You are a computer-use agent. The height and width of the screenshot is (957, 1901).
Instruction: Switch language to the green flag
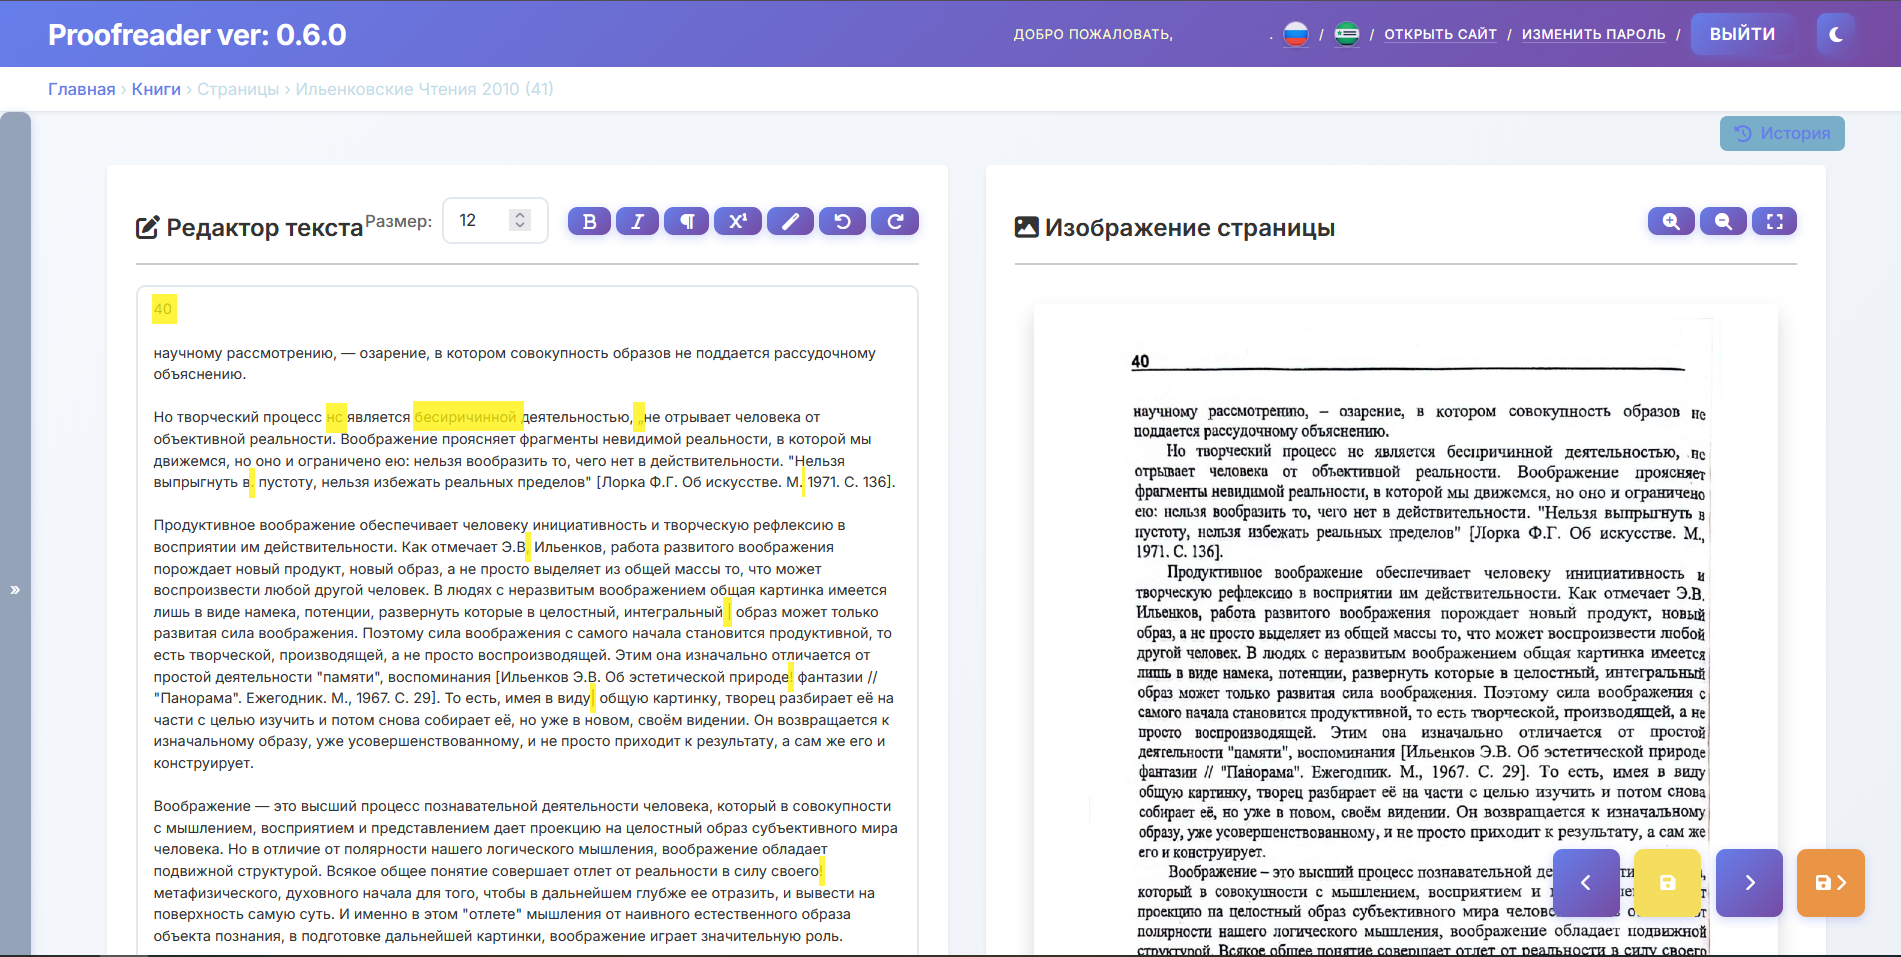[1347, 34]
